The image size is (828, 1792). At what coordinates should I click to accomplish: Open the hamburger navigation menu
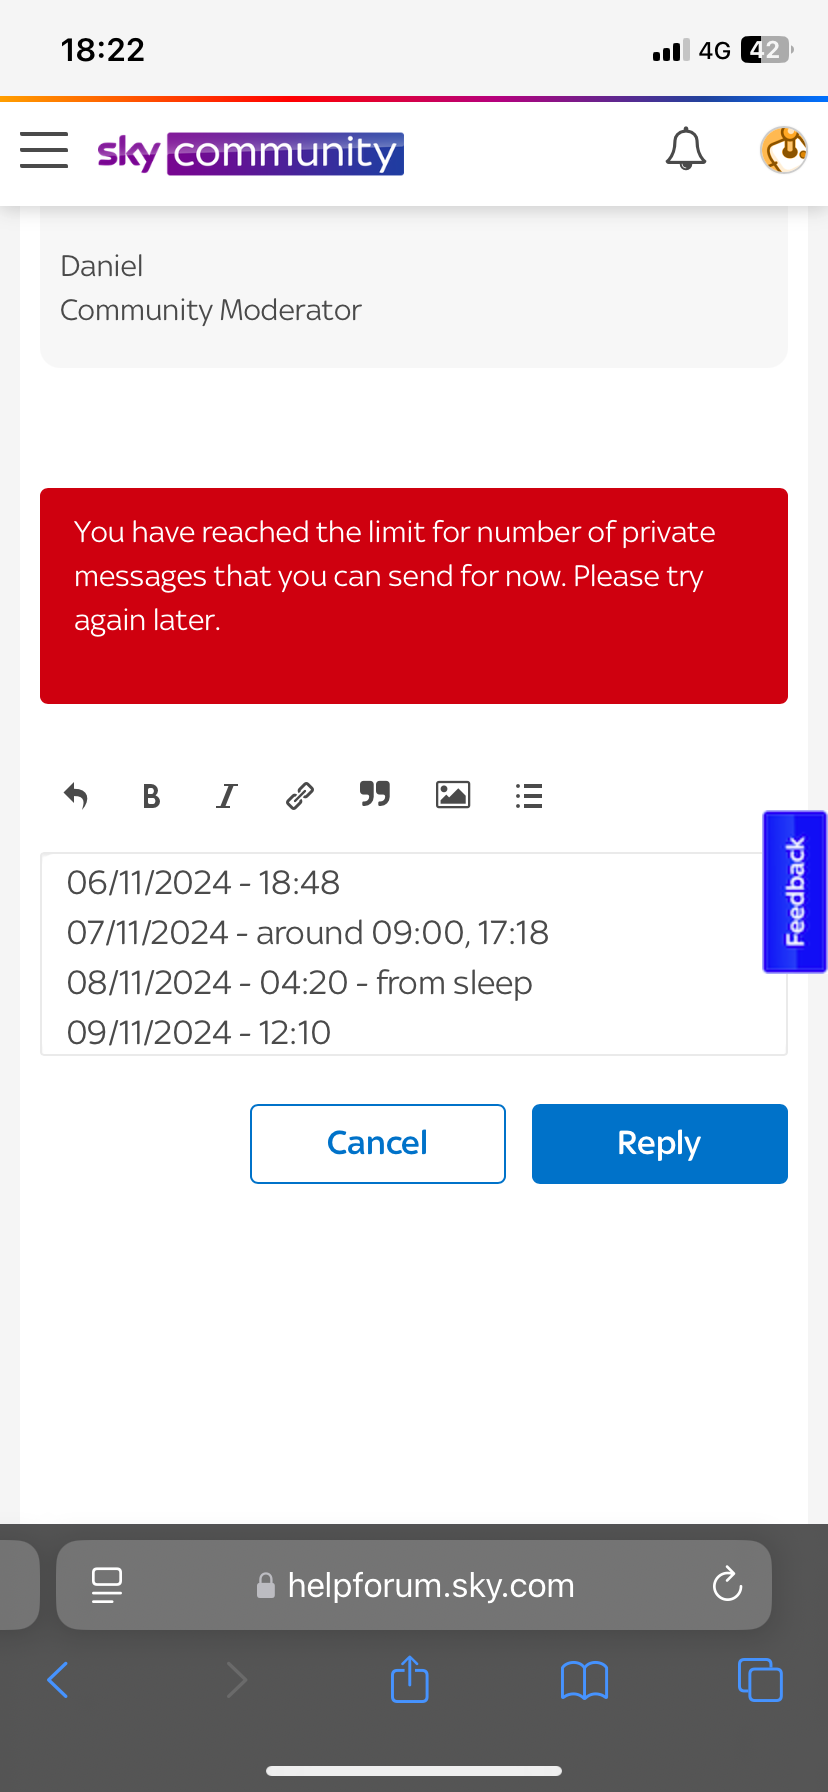coord(44,150)
